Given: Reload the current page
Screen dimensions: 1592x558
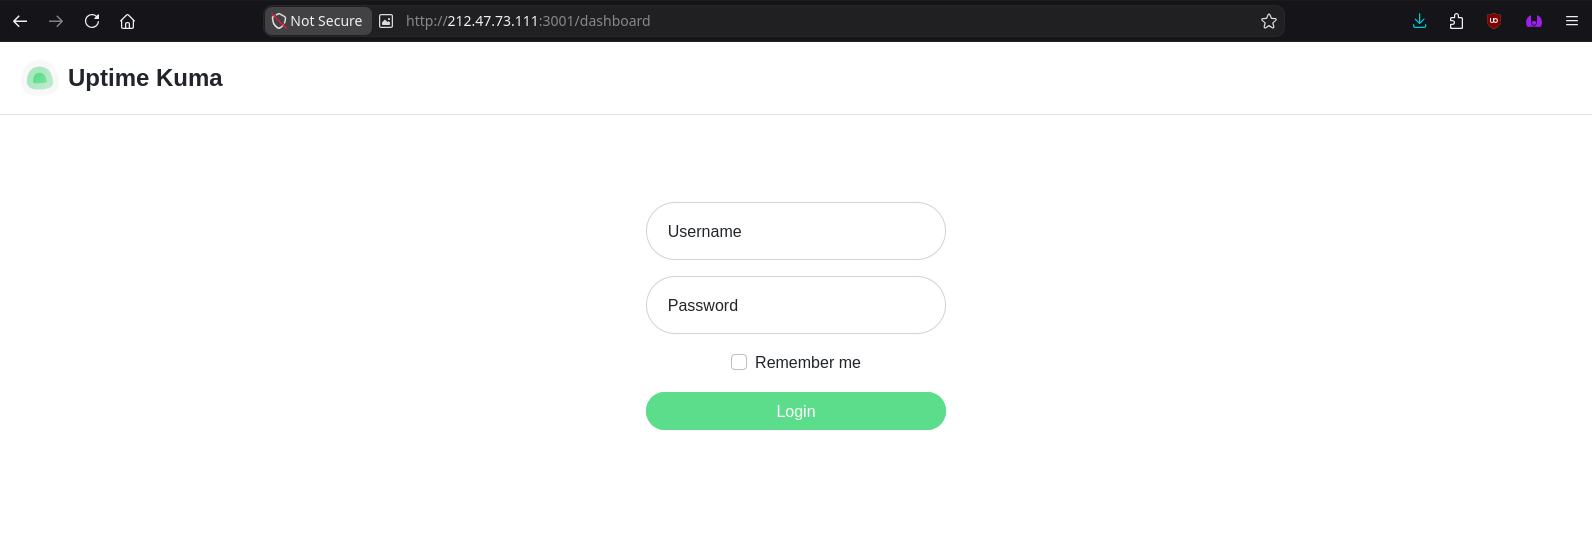Looking at the screenshot, I should point(92,21).
